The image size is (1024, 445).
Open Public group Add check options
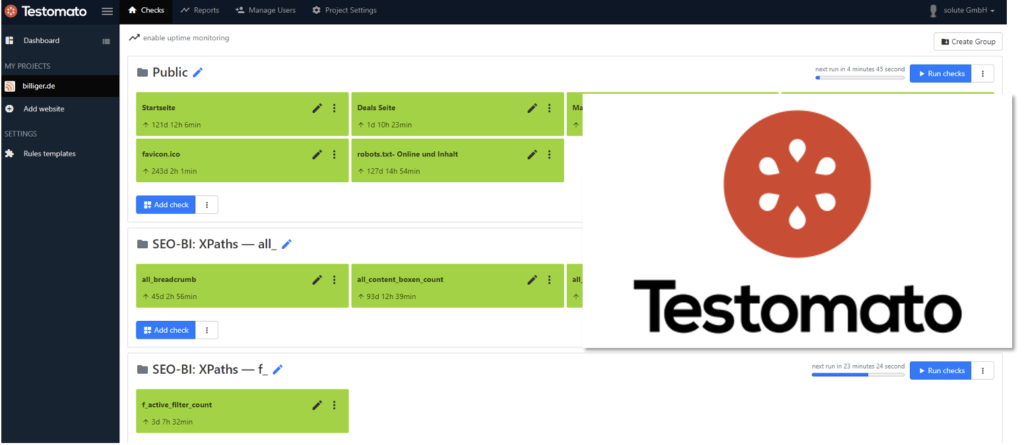207,205
